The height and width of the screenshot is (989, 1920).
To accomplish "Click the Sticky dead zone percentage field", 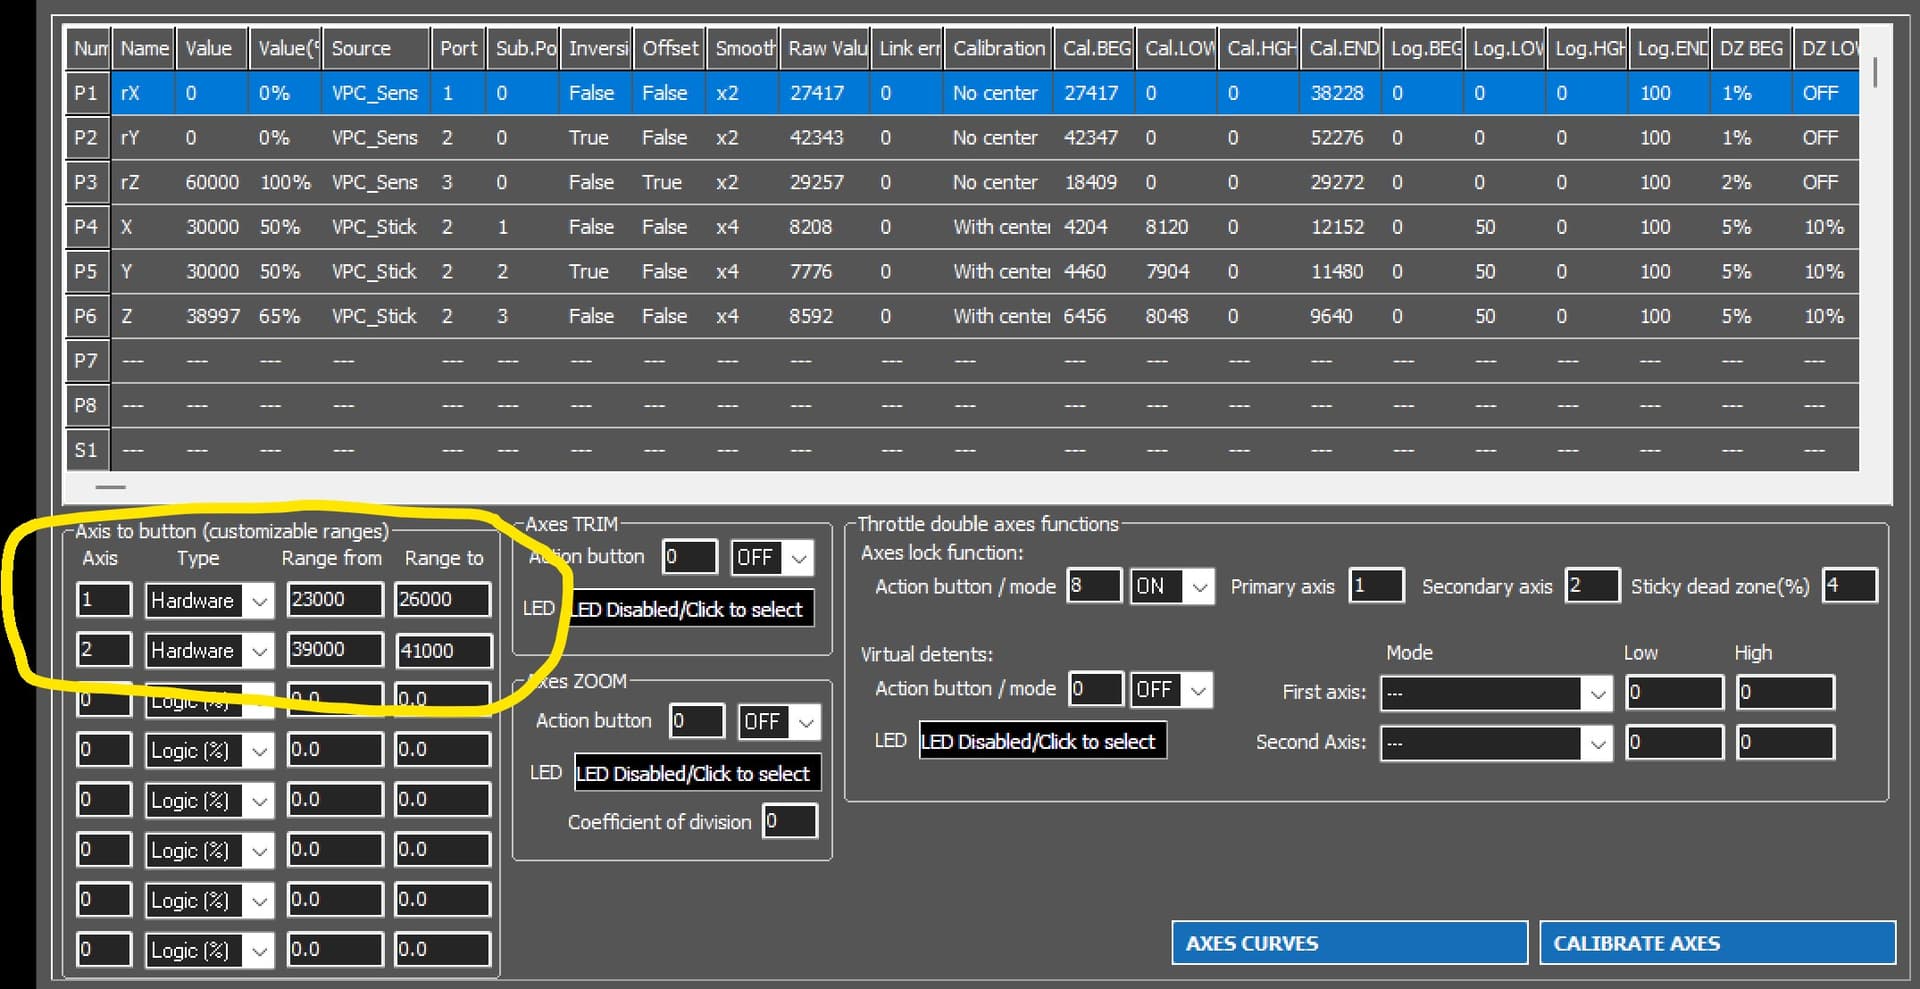I will [x=1850, y=587].
